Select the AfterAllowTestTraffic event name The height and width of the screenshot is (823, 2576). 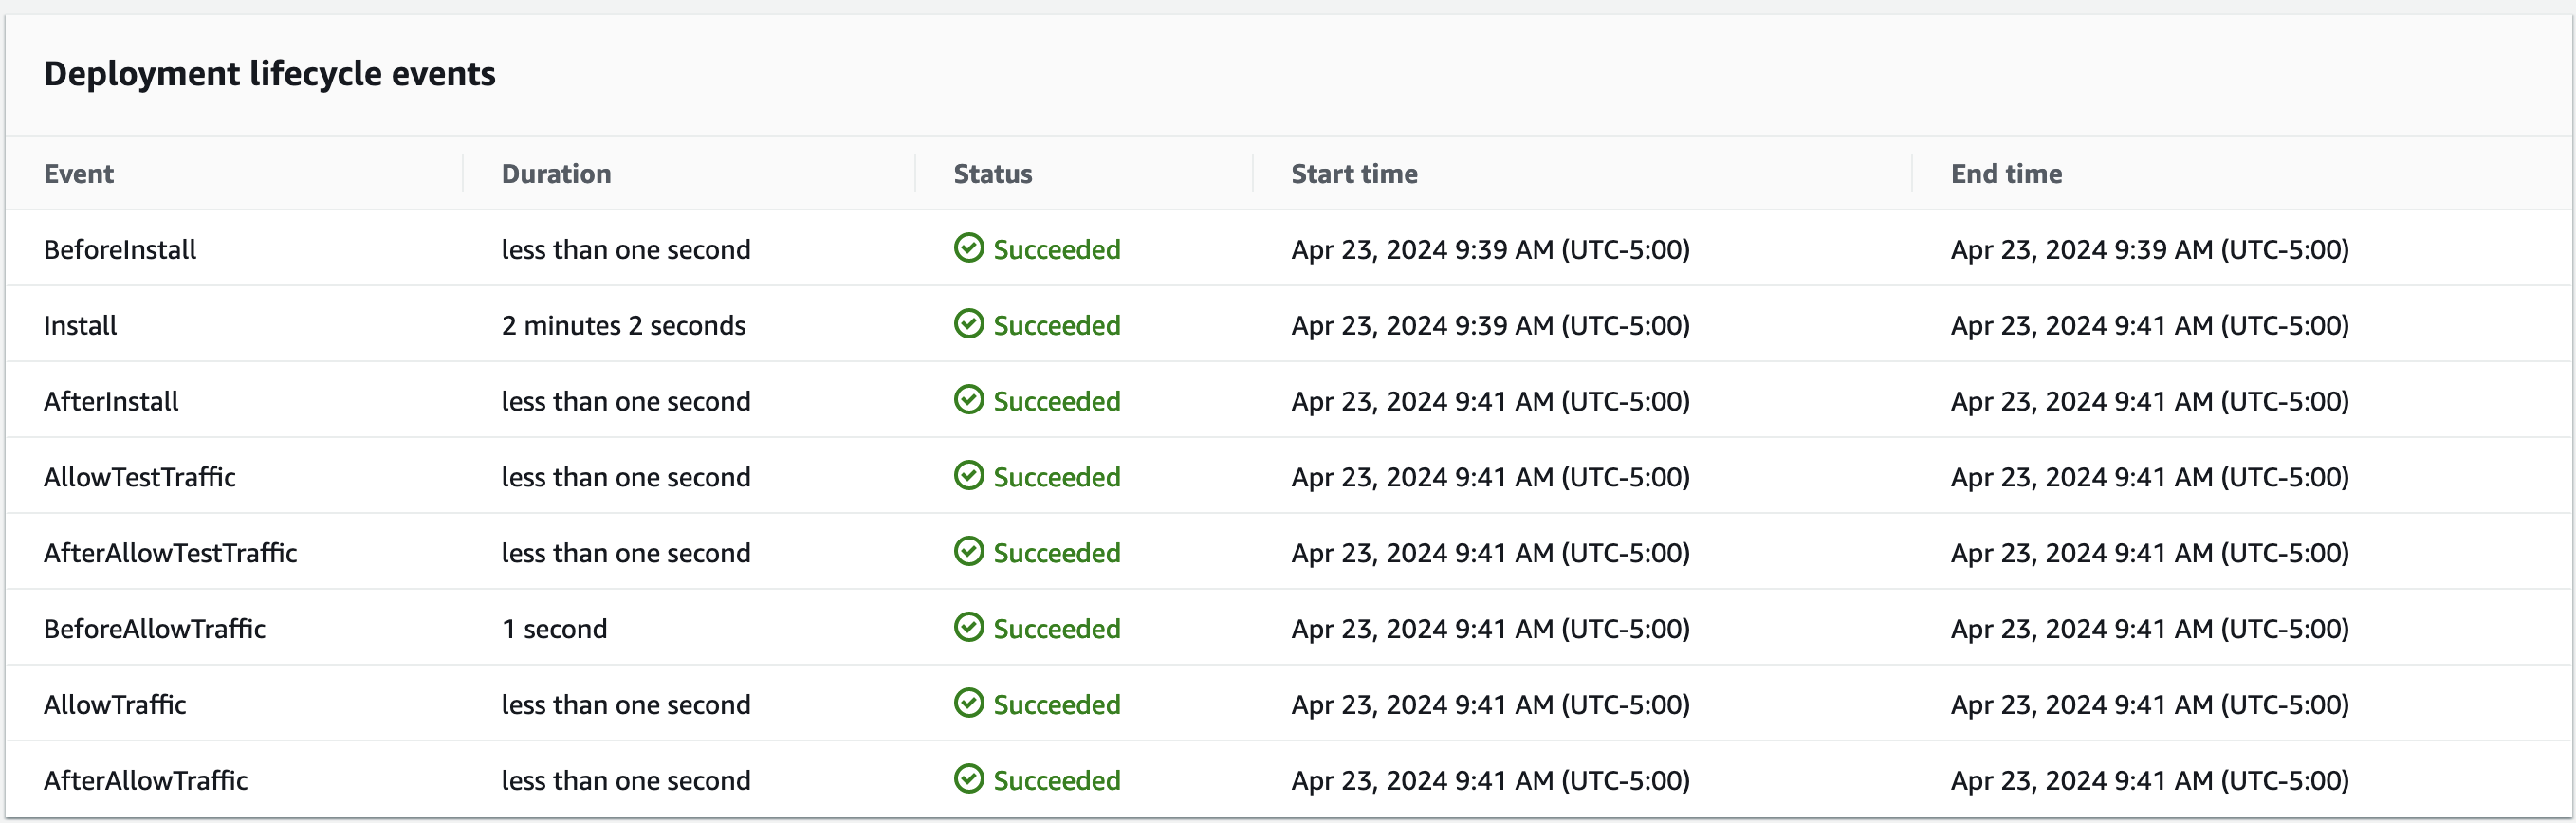click(171, 554)
